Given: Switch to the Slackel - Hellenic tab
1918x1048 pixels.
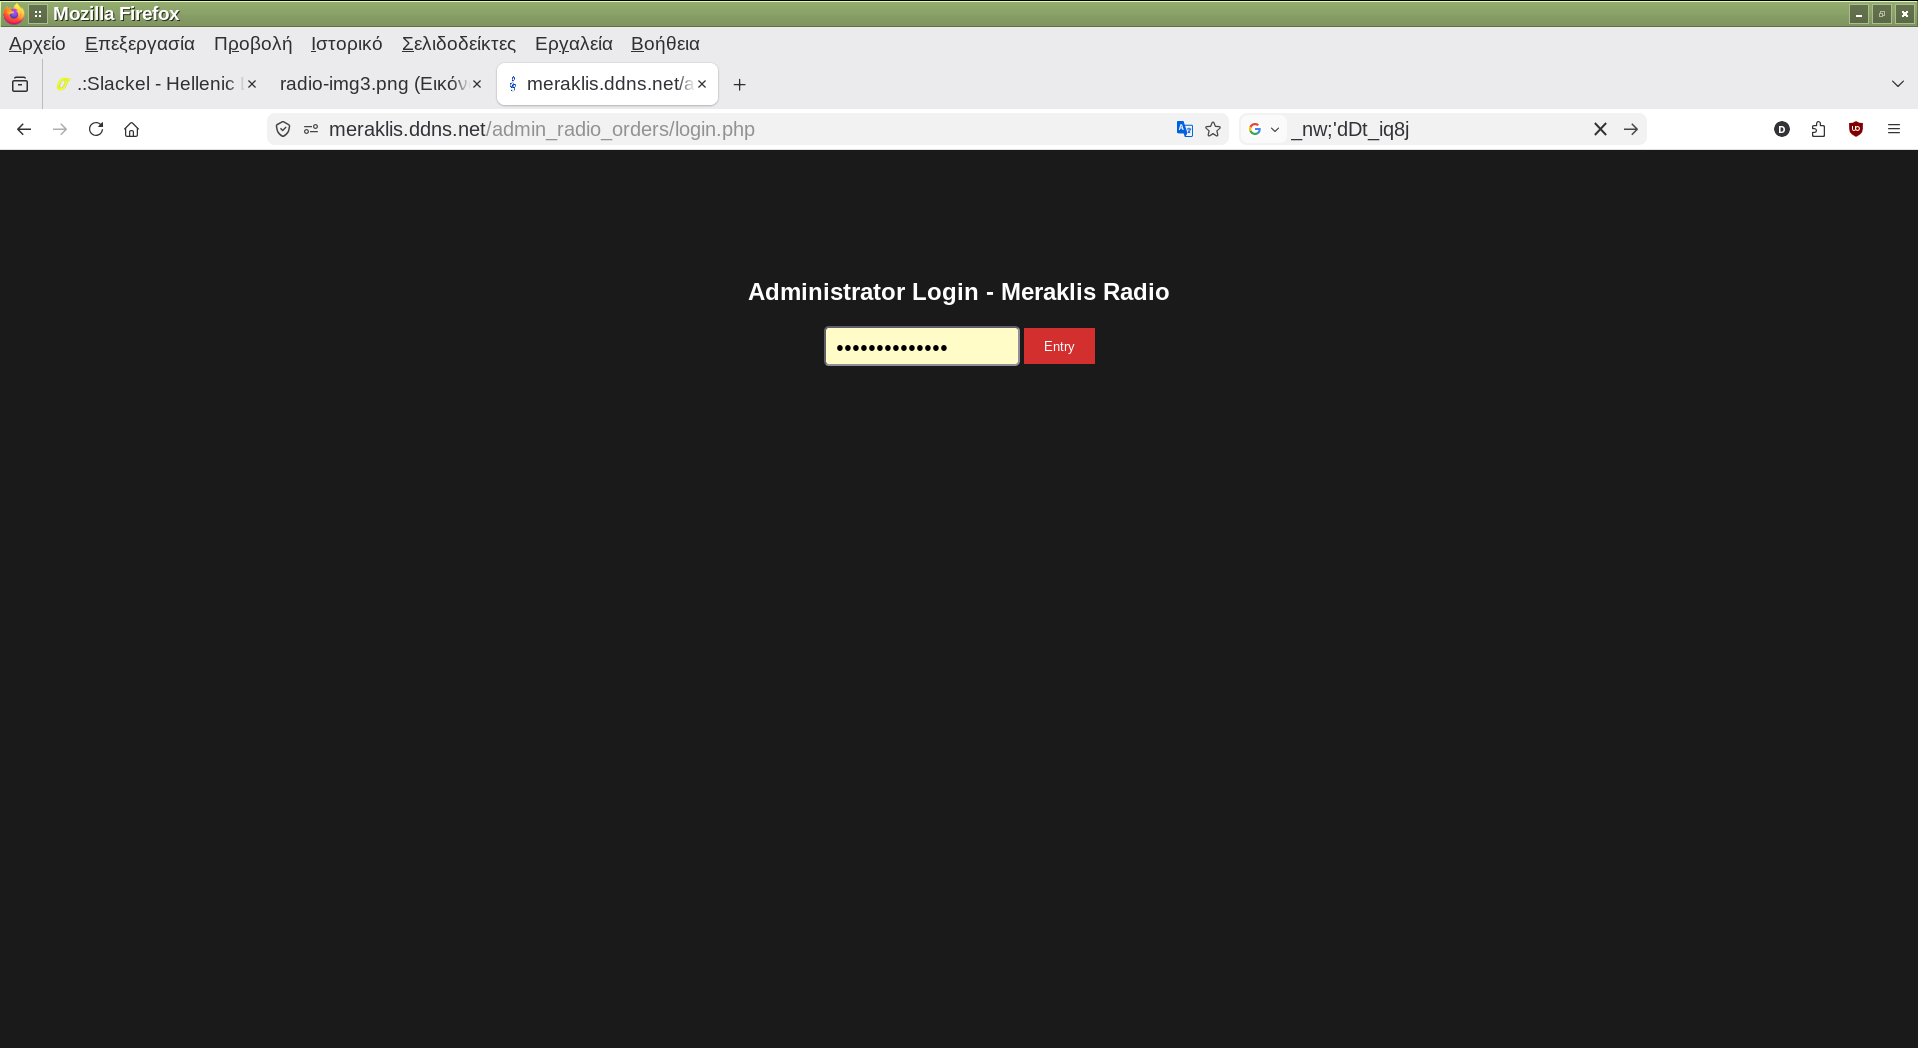Looking at the screenshot, I should [x=155, y=84].
